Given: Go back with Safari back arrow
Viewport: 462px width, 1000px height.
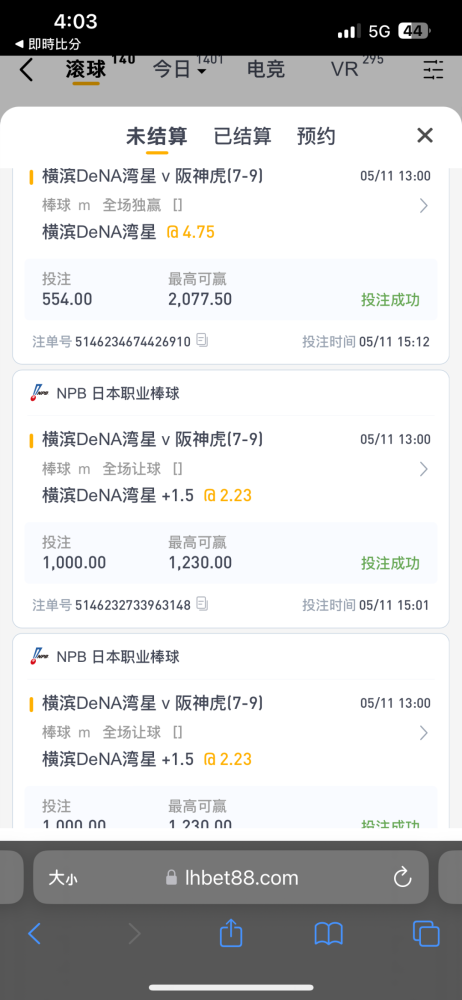Looking at the screenshot, I should (34, 934).
